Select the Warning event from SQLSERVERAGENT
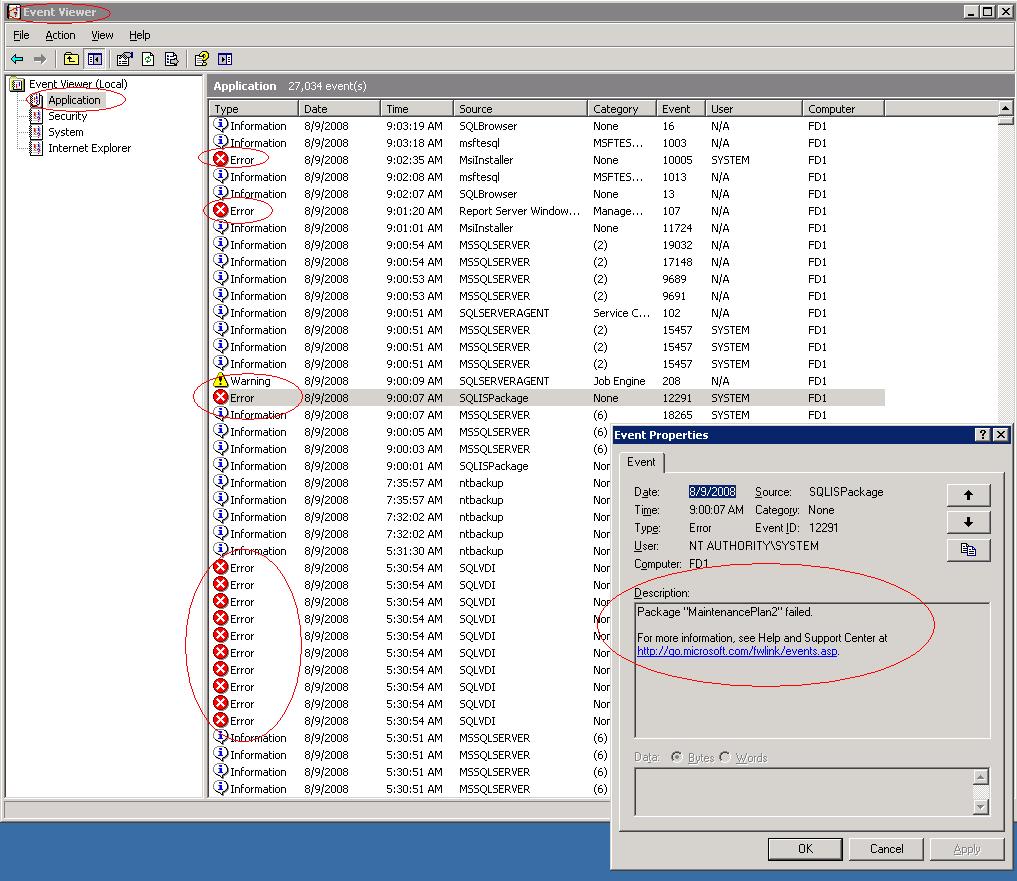Image resolution: width=1017 pixels, height=881 pixels. click(250, 381)
